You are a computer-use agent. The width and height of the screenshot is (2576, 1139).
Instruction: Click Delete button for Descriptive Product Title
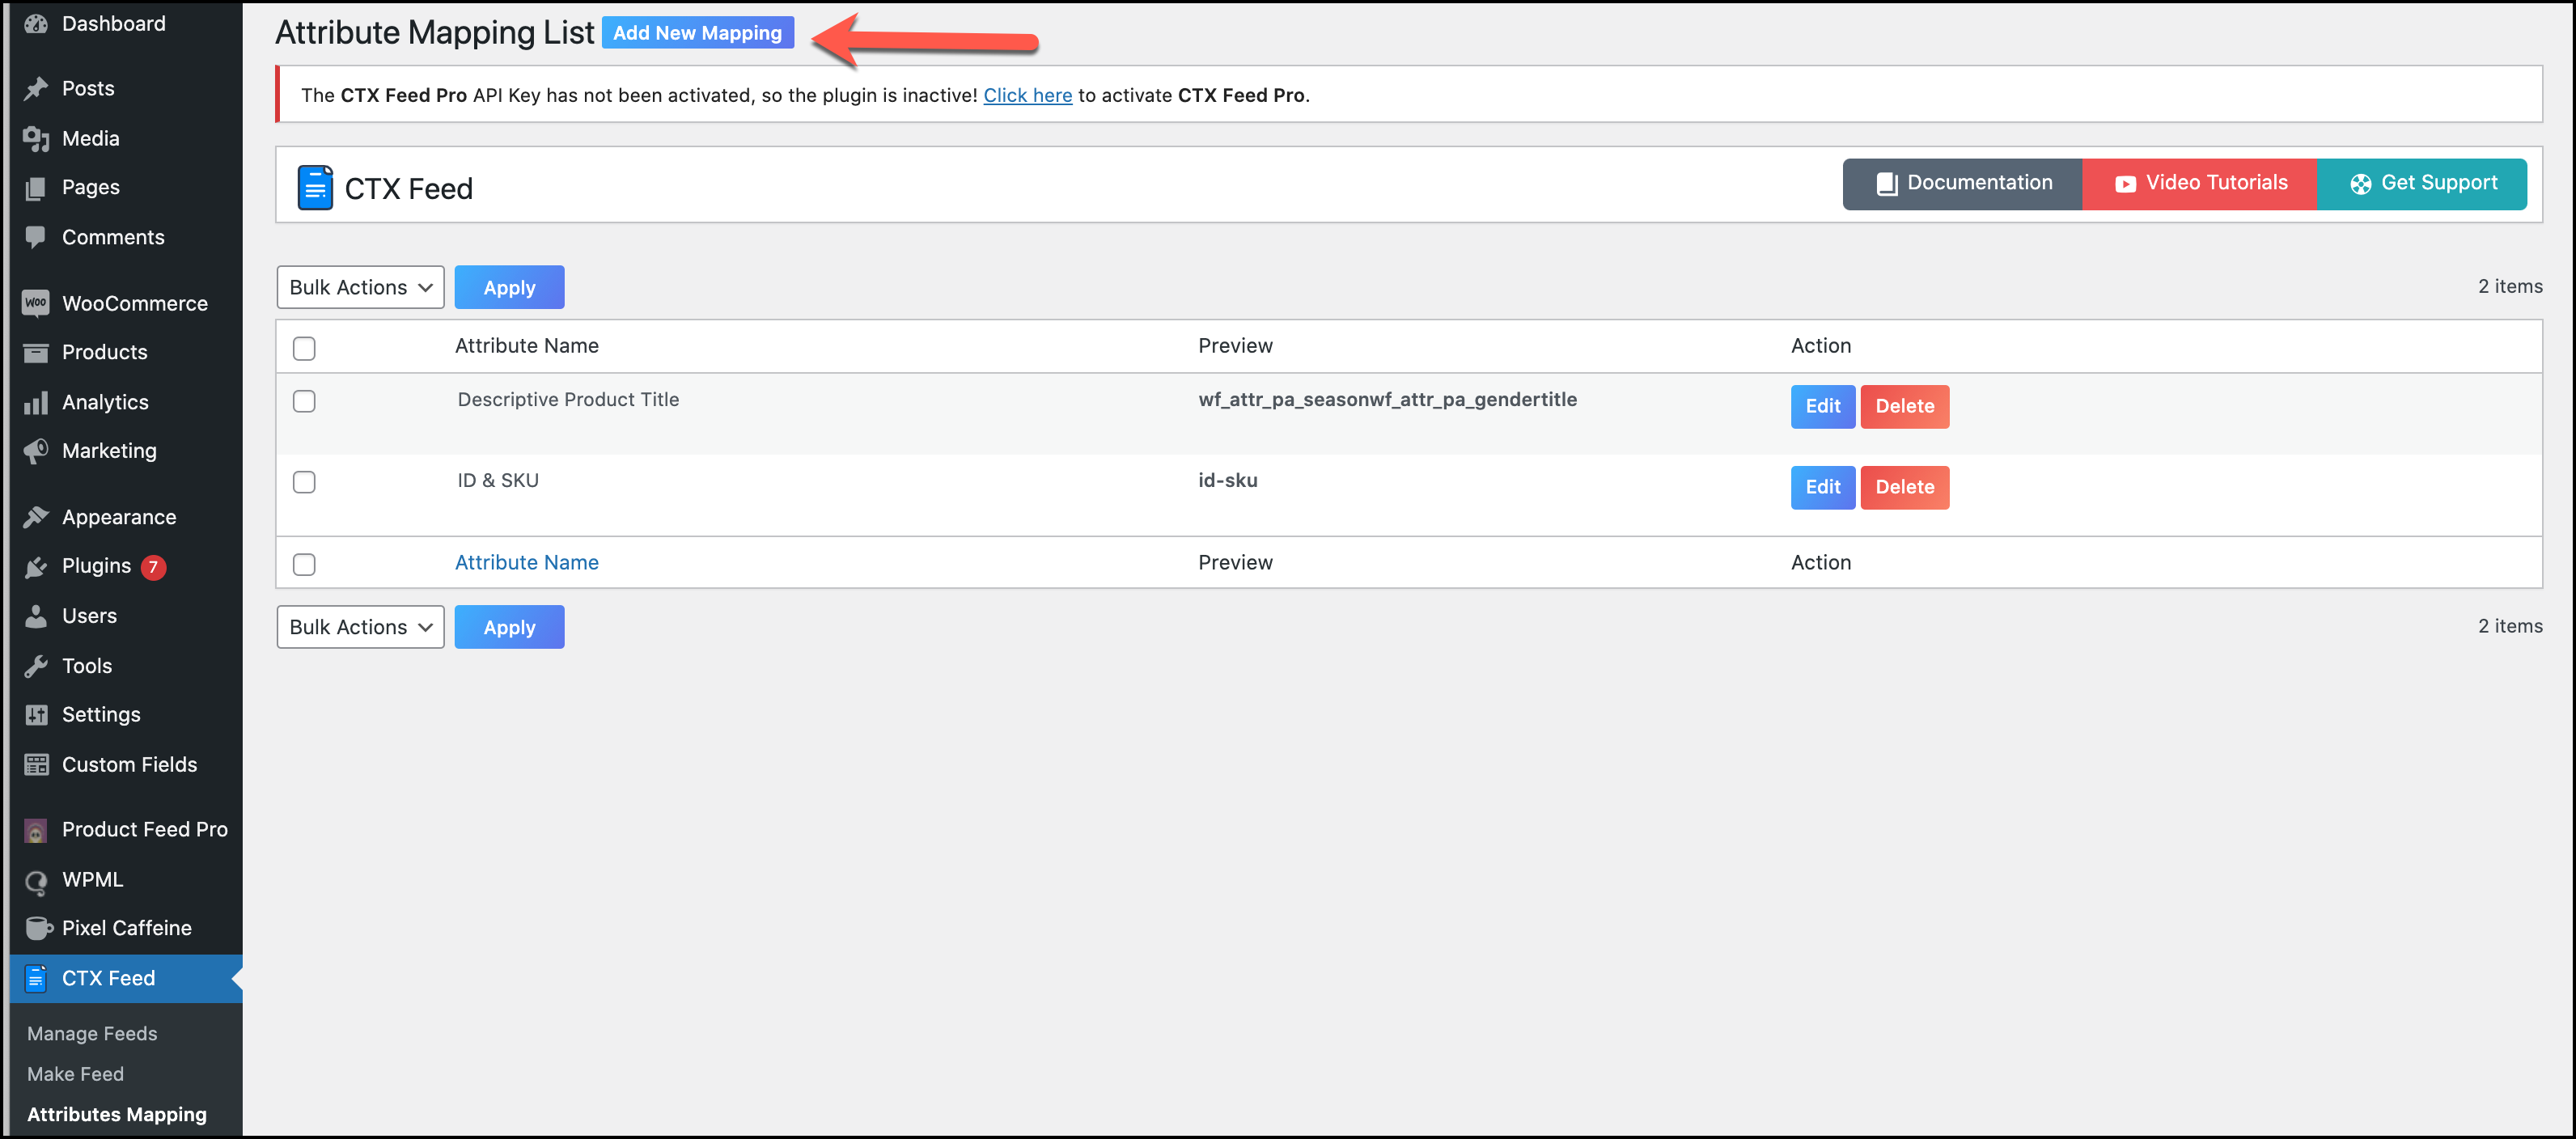[1902, 406]
